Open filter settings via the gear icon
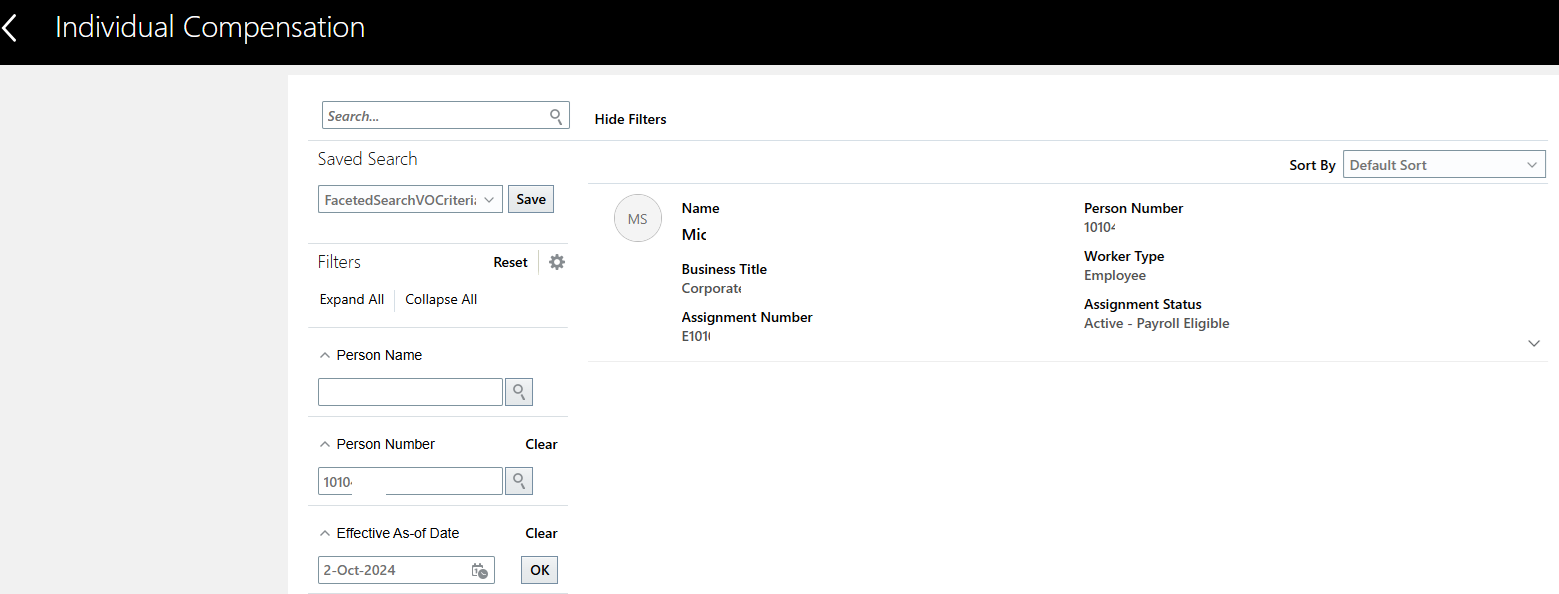This screenshot has height=594, width=1559. coord(556,261)
